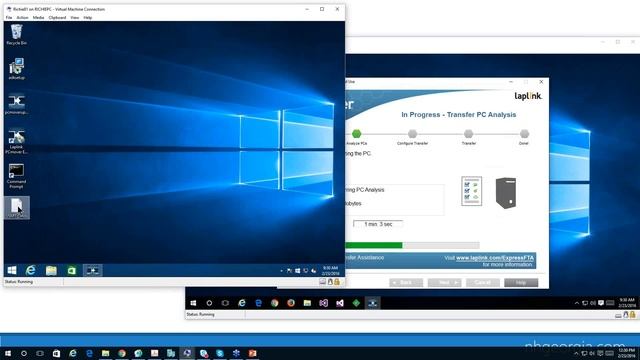The image size is (640, 360).
Task: Select the highlighted file icon below Command Prompt
Action: tap(16, 207)
